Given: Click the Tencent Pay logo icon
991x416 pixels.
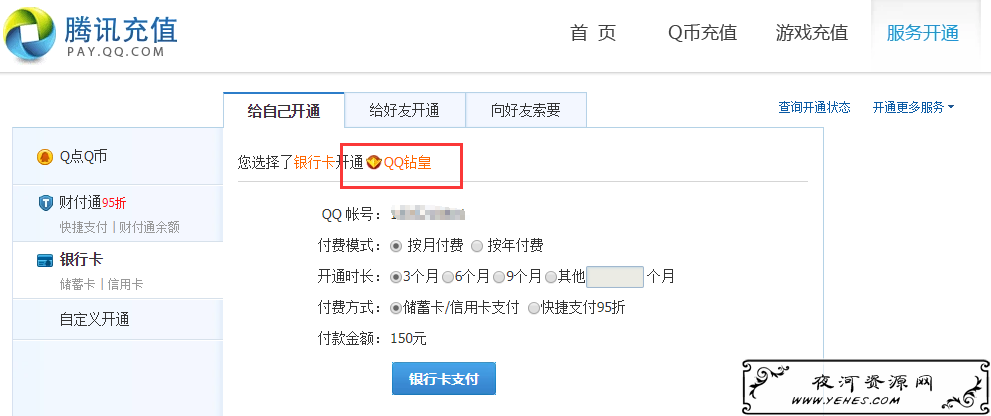Looking at the screenshot, I should point(28,35).
